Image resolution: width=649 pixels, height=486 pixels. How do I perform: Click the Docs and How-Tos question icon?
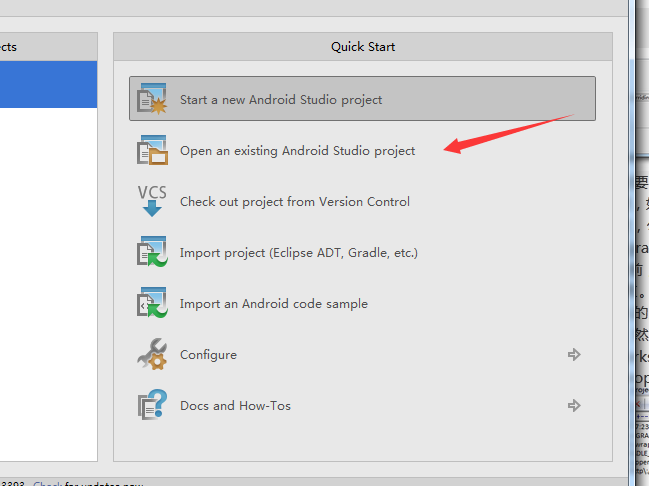(152, 405)
